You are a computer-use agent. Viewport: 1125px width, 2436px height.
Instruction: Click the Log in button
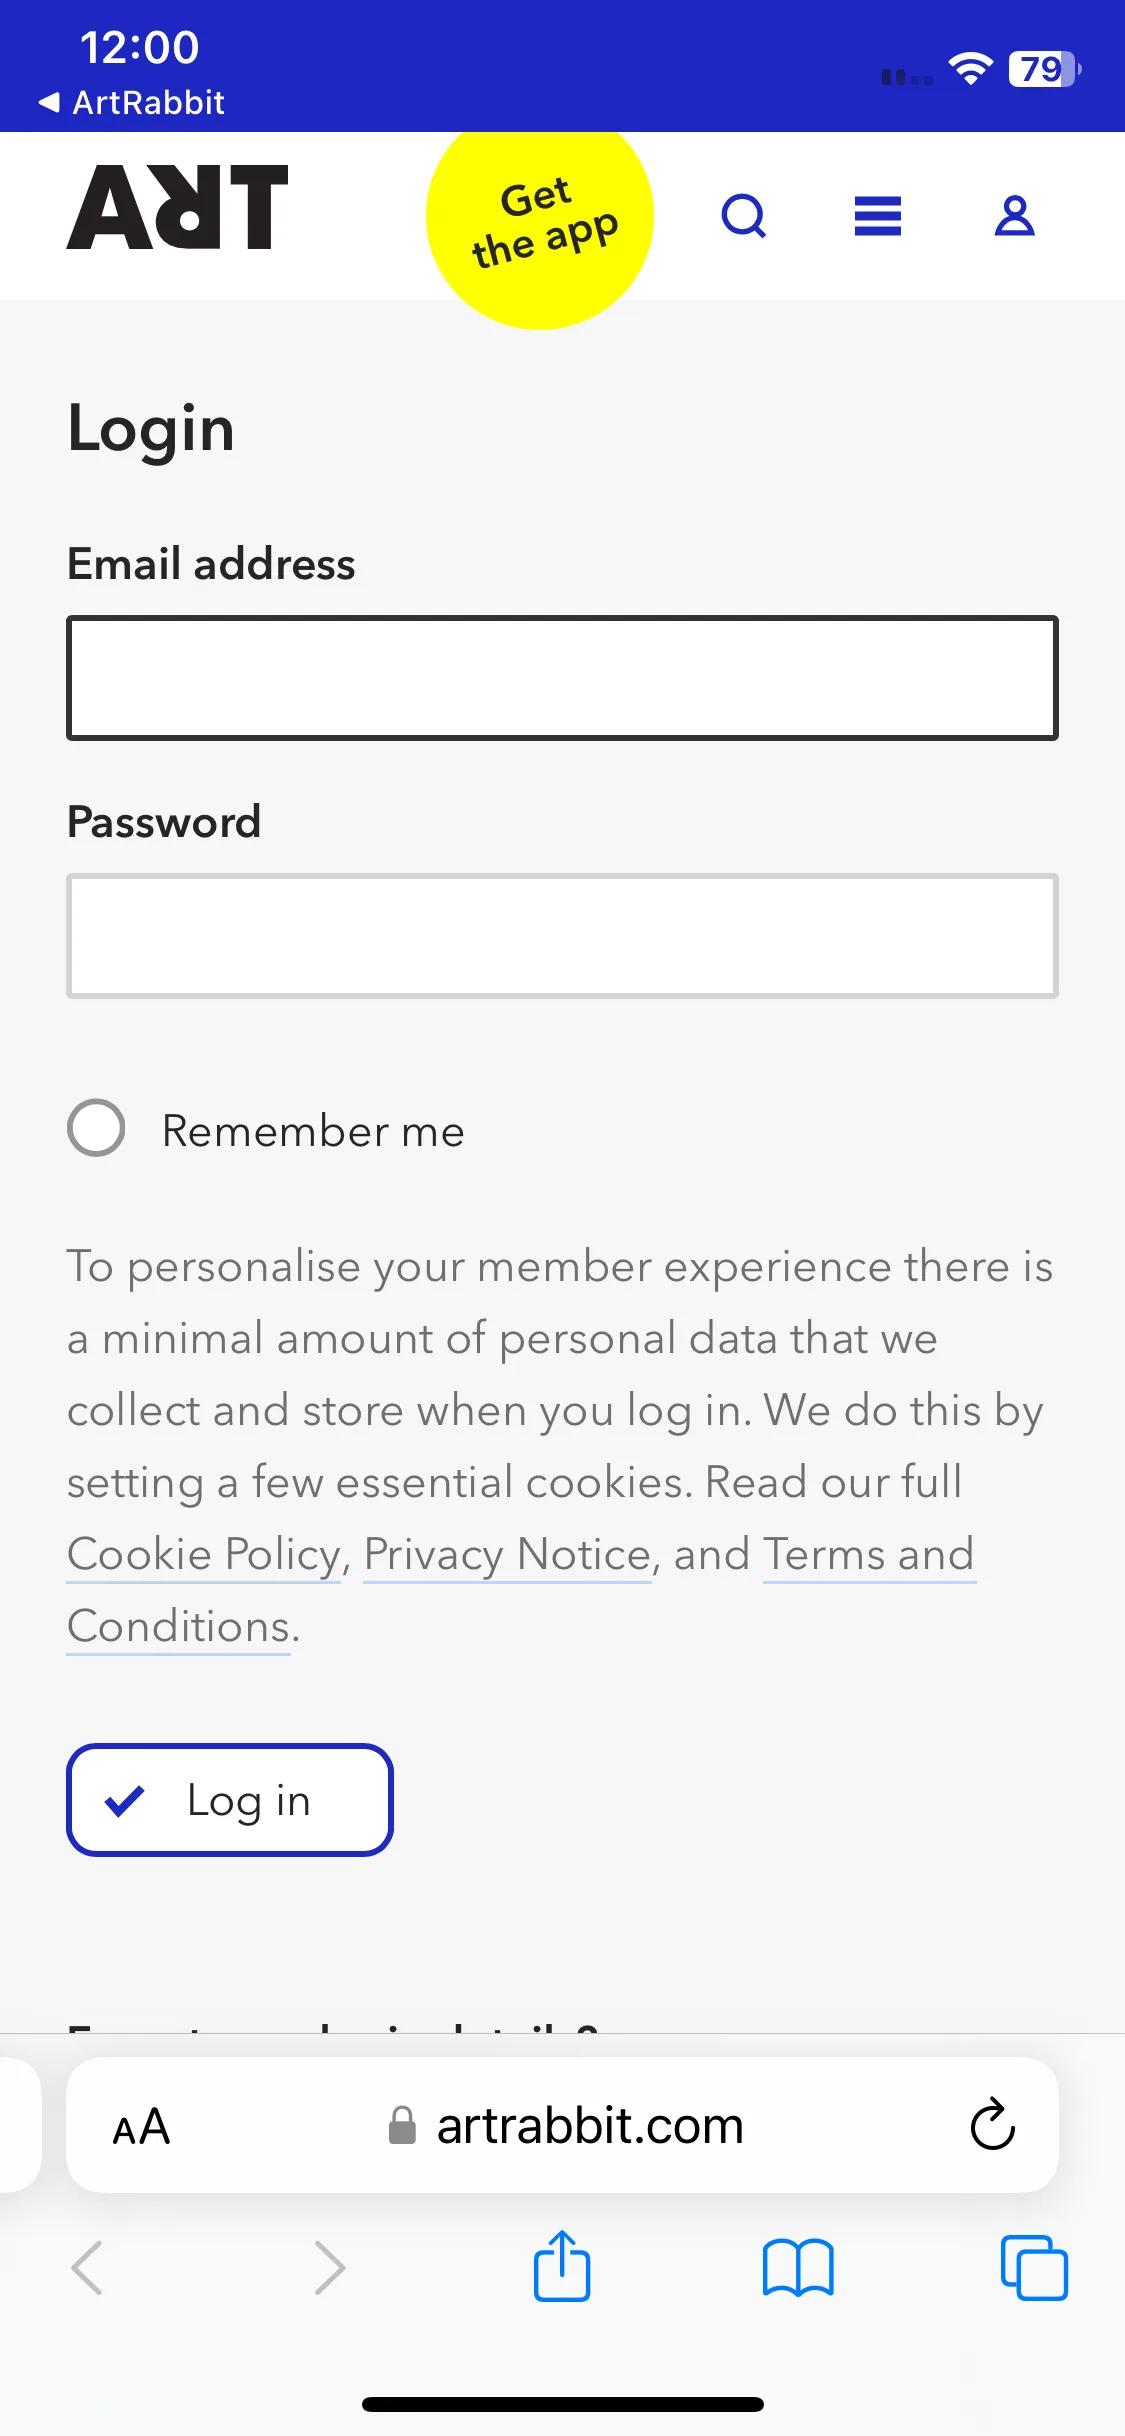tap(230, 1800)
